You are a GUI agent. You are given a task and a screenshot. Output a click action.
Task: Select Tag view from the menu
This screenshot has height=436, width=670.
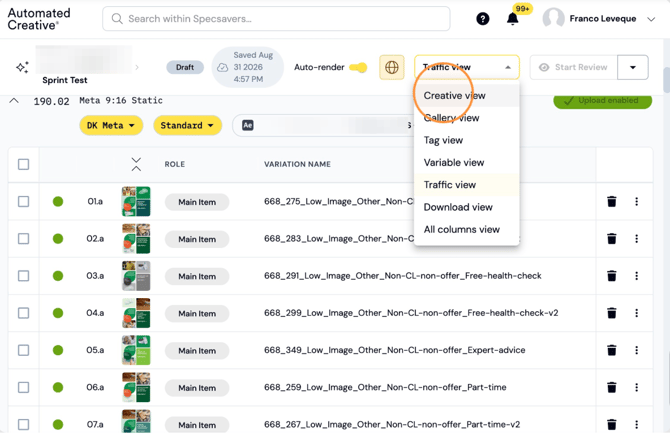[467, 140]
